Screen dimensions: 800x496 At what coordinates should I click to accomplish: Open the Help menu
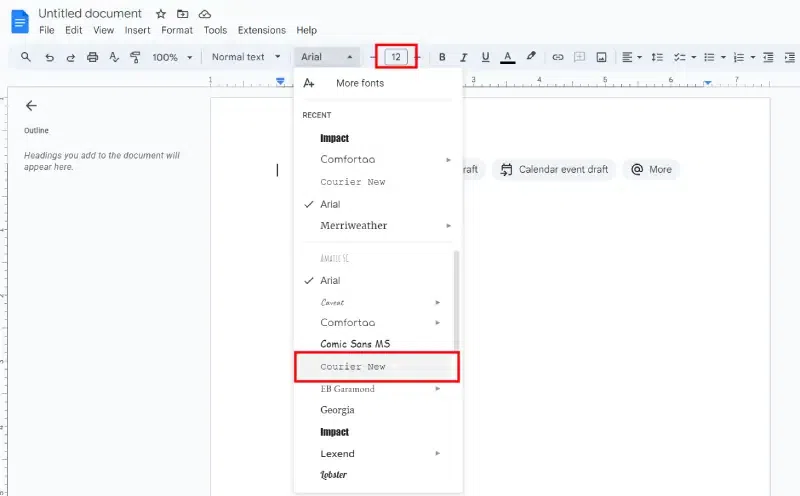point(307,30)
